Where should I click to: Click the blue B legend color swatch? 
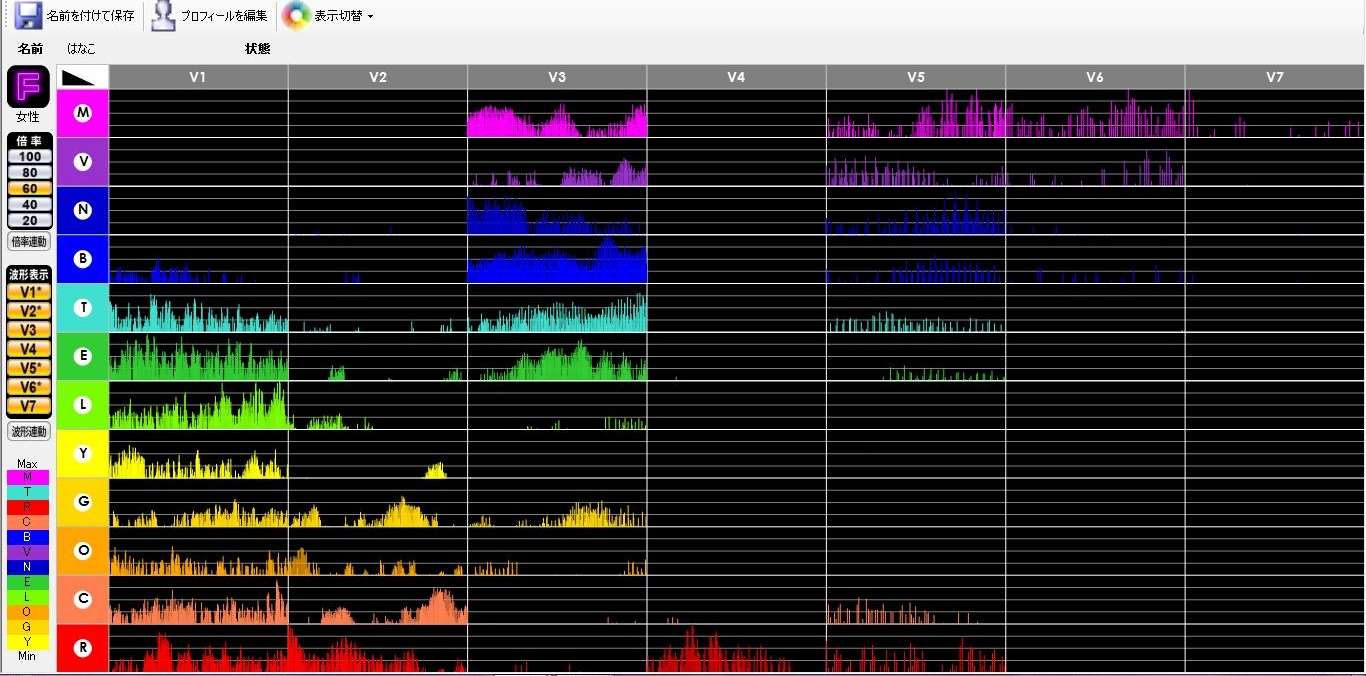point(27,537)
